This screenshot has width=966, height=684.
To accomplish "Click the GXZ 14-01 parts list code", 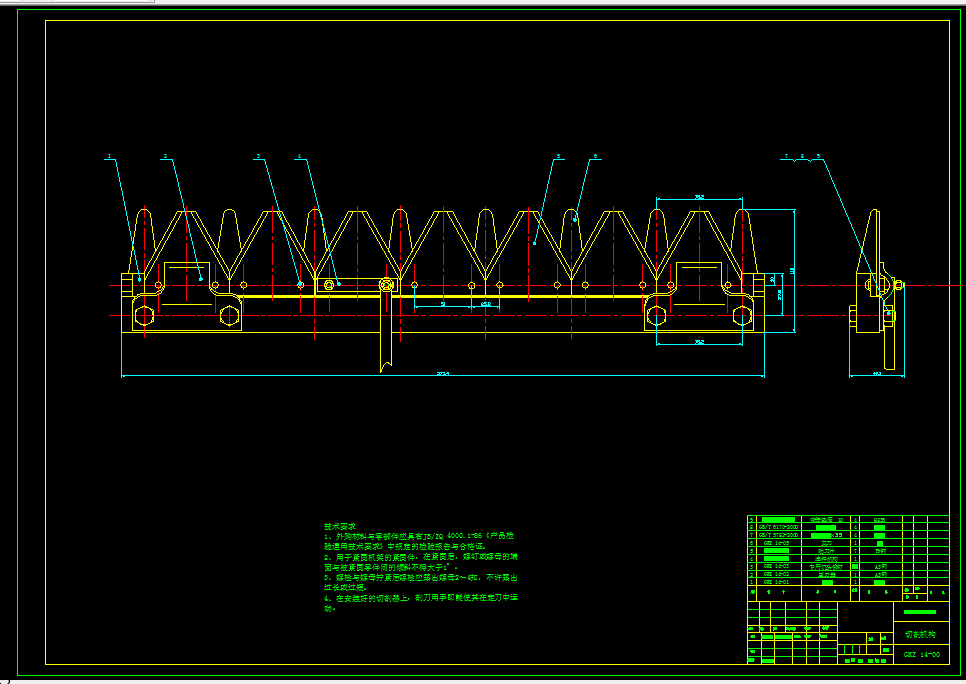I will point(776,582).
